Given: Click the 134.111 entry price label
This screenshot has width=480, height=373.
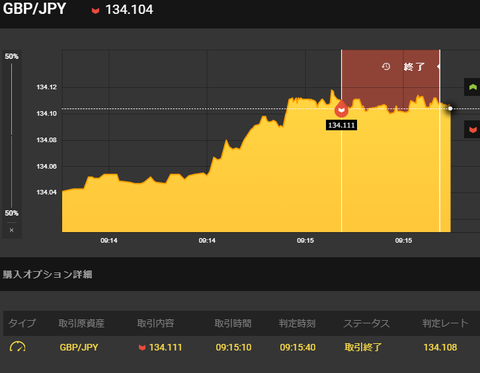Looking at the screenshot, I should click(341, 125).
